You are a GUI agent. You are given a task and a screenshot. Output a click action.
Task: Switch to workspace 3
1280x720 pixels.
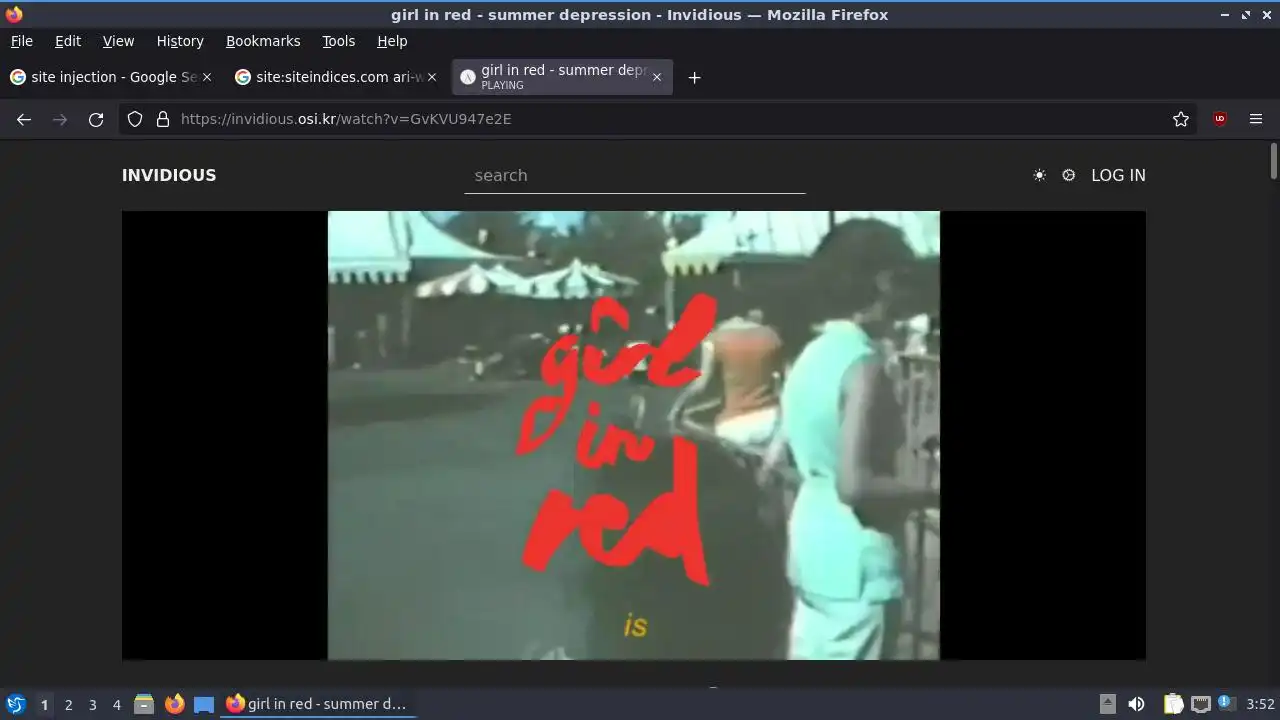point(92,704)
